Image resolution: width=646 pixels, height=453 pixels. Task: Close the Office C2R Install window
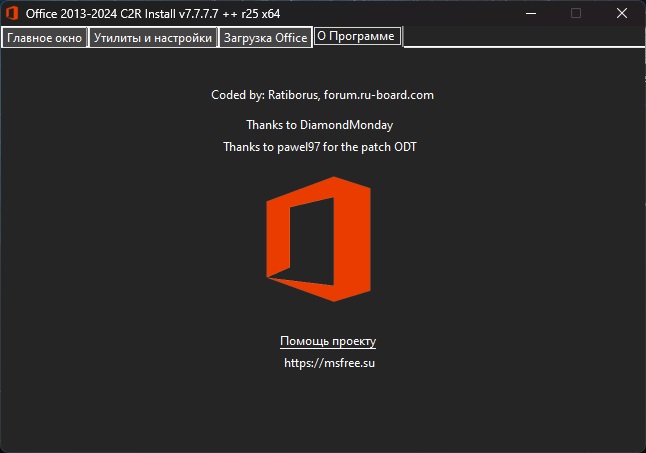pos(622,14)
